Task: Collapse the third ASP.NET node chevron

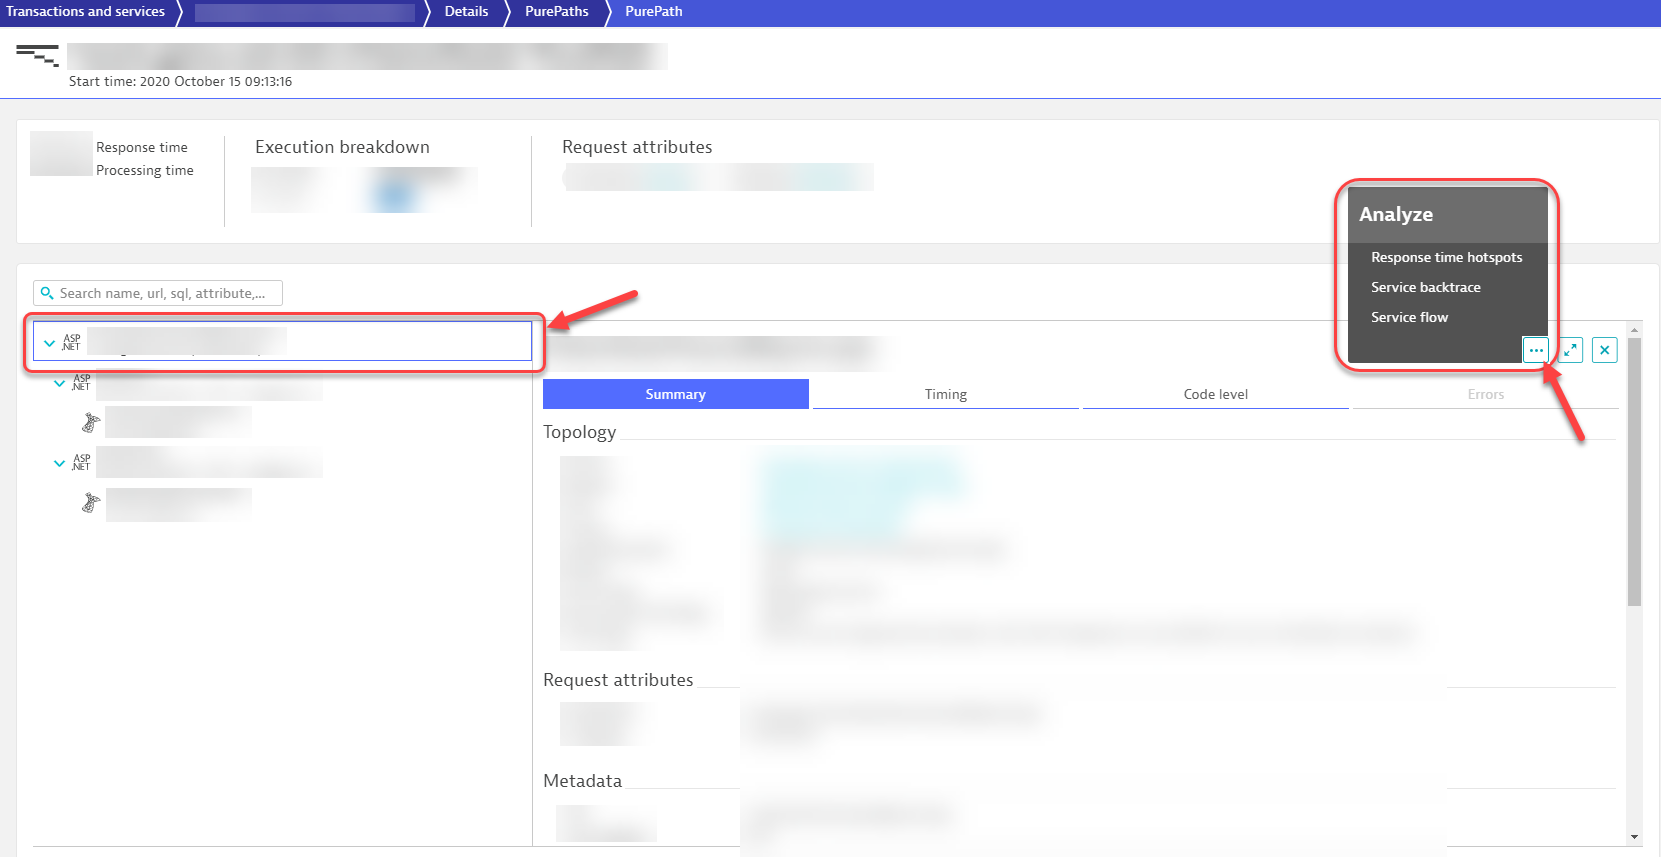Action: click(x=59, y=463)
